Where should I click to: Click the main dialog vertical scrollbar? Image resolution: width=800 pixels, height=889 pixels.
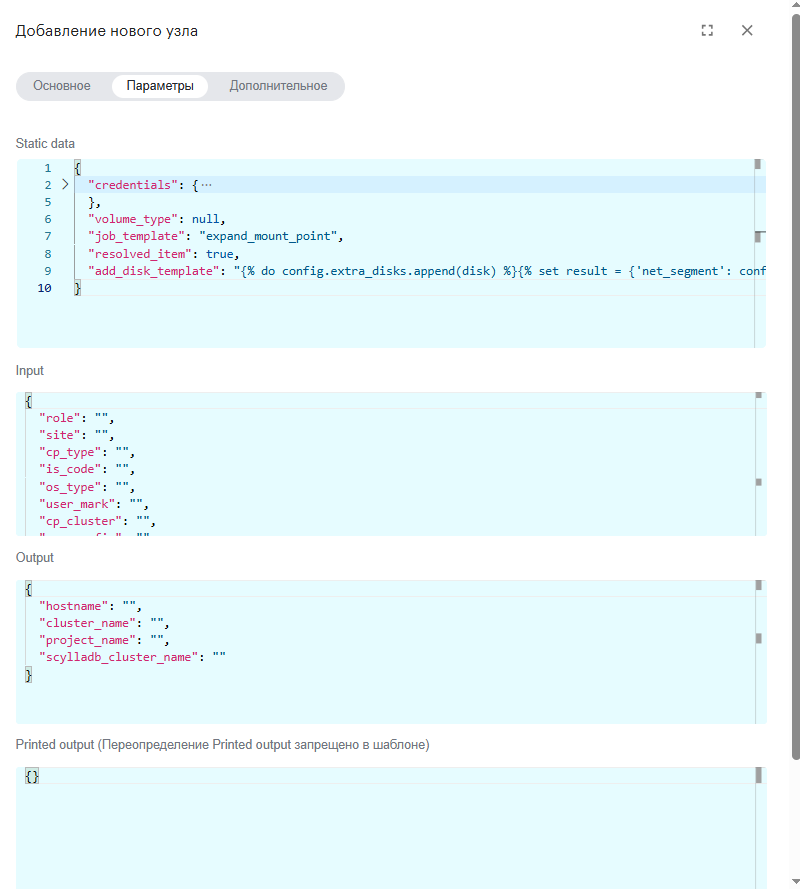(x=795, y=386)
